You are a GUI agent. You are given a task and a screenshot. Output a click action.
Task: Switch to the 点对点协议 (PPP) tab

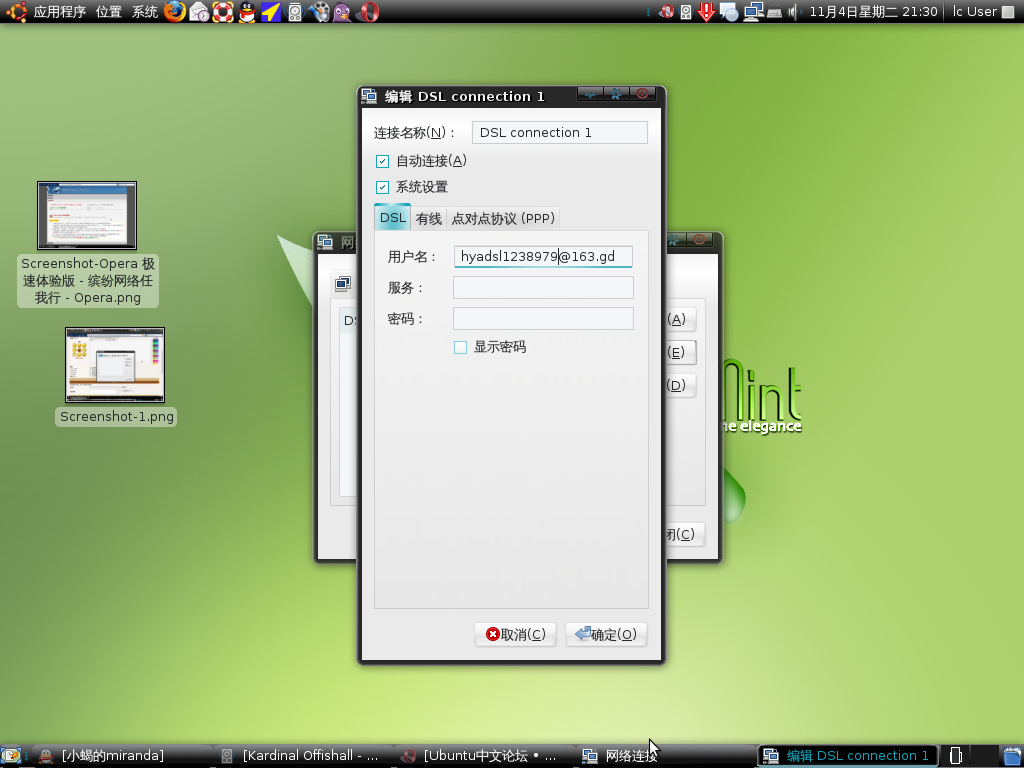coord(503,219)
